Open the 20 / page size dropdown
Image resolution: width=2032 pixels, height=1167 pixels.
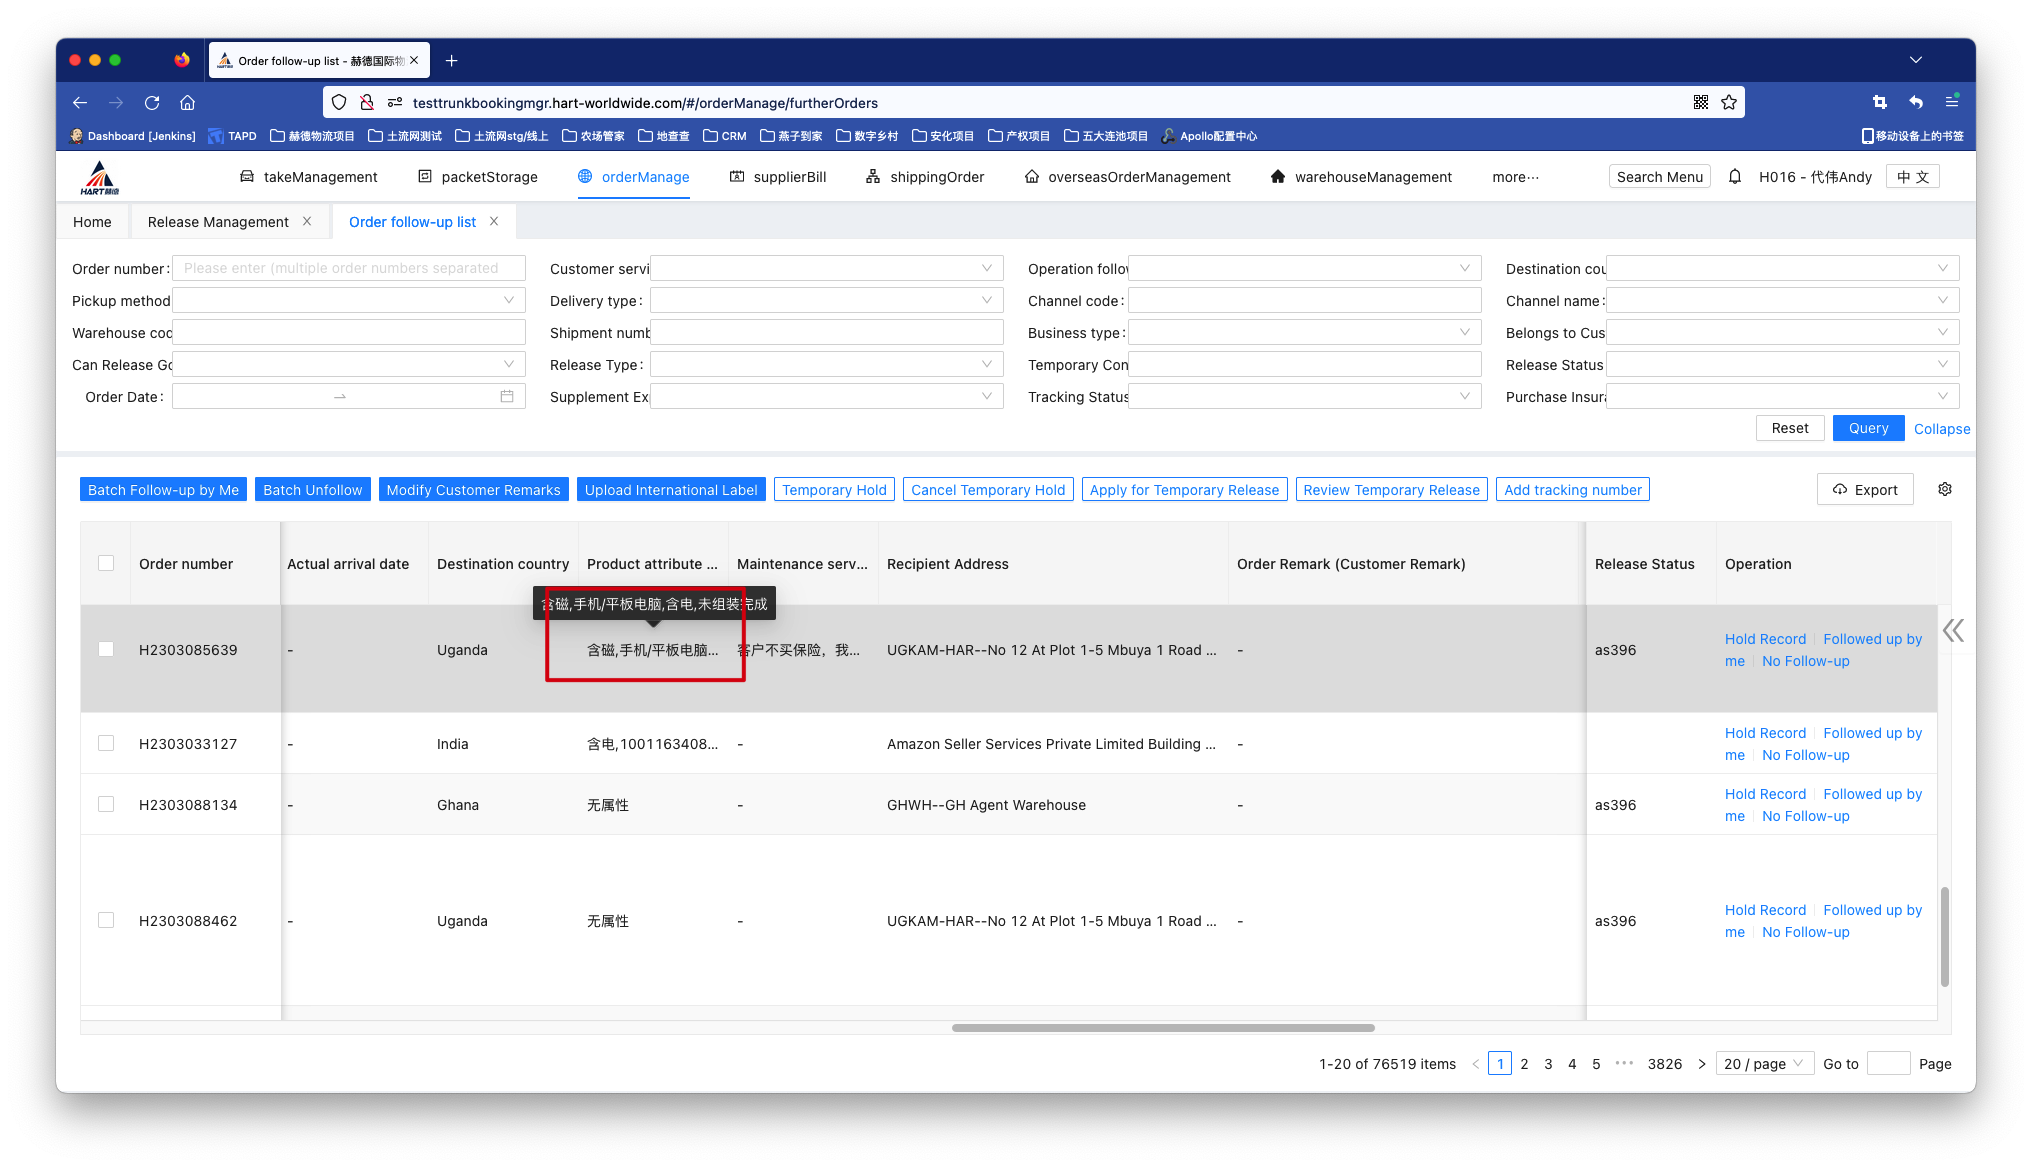coord(1765,1063)
